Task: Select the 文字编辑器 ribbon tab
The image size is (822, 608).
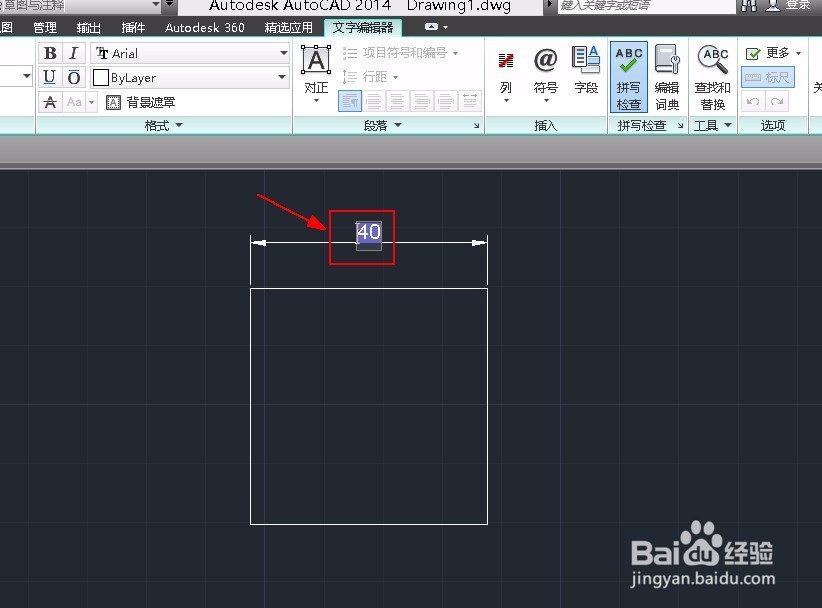Action: click(363, 27)
